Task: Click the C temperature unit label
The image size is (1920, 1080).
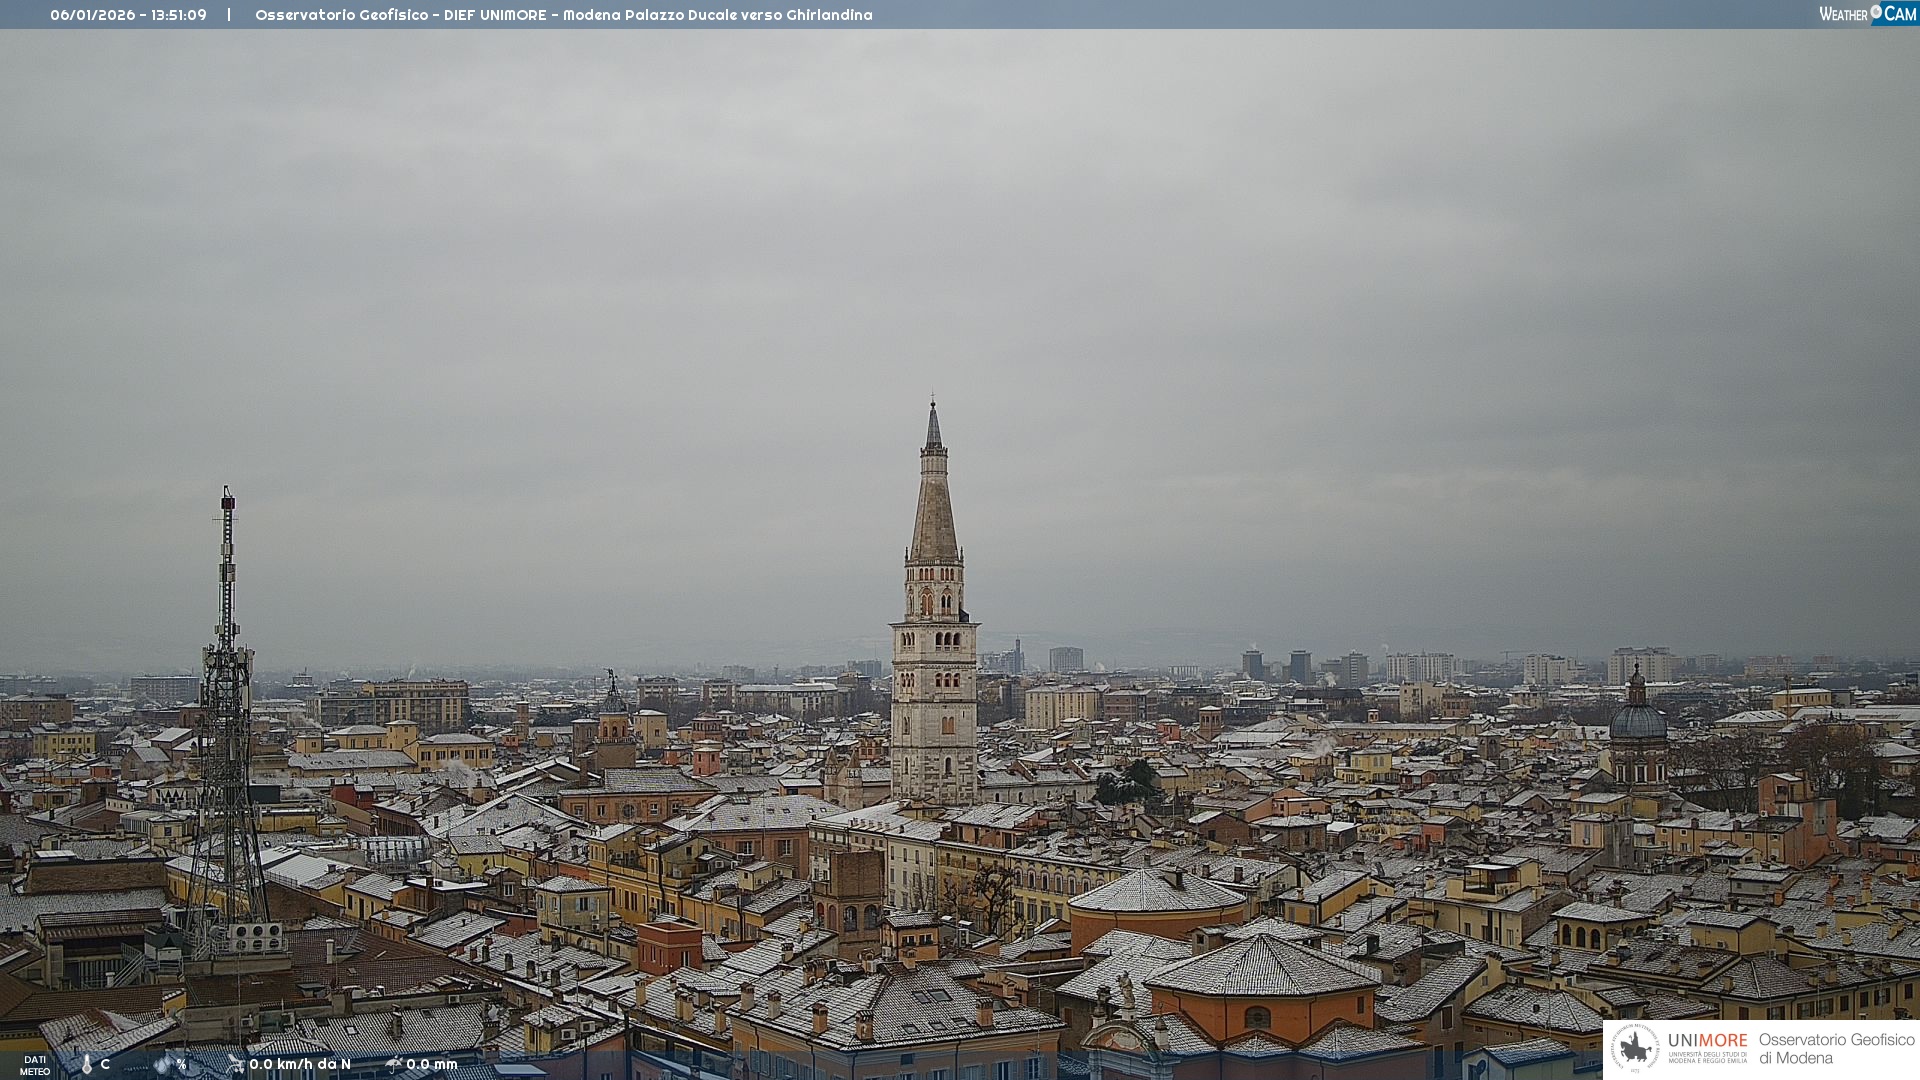Action: click(105, 1064)
